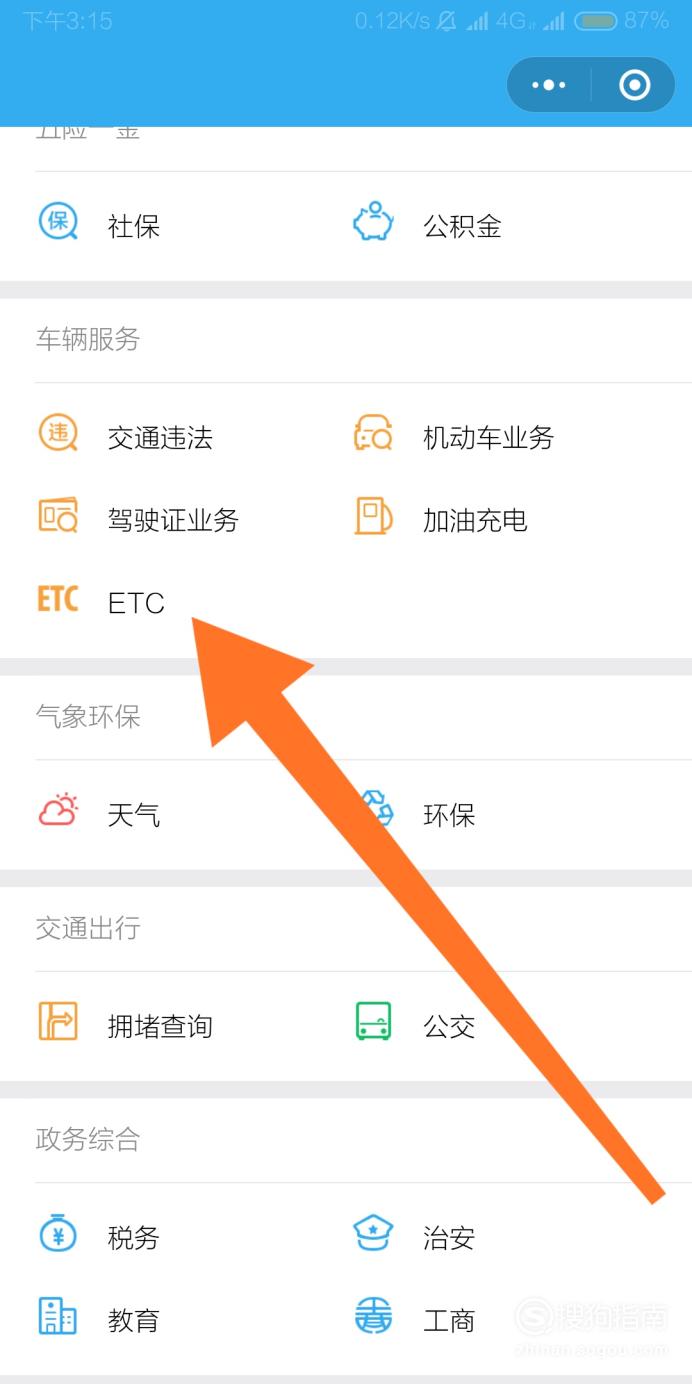Open the mini program three-dots menu
Viewport: 692px width, 1384px height.
(548, 85)
